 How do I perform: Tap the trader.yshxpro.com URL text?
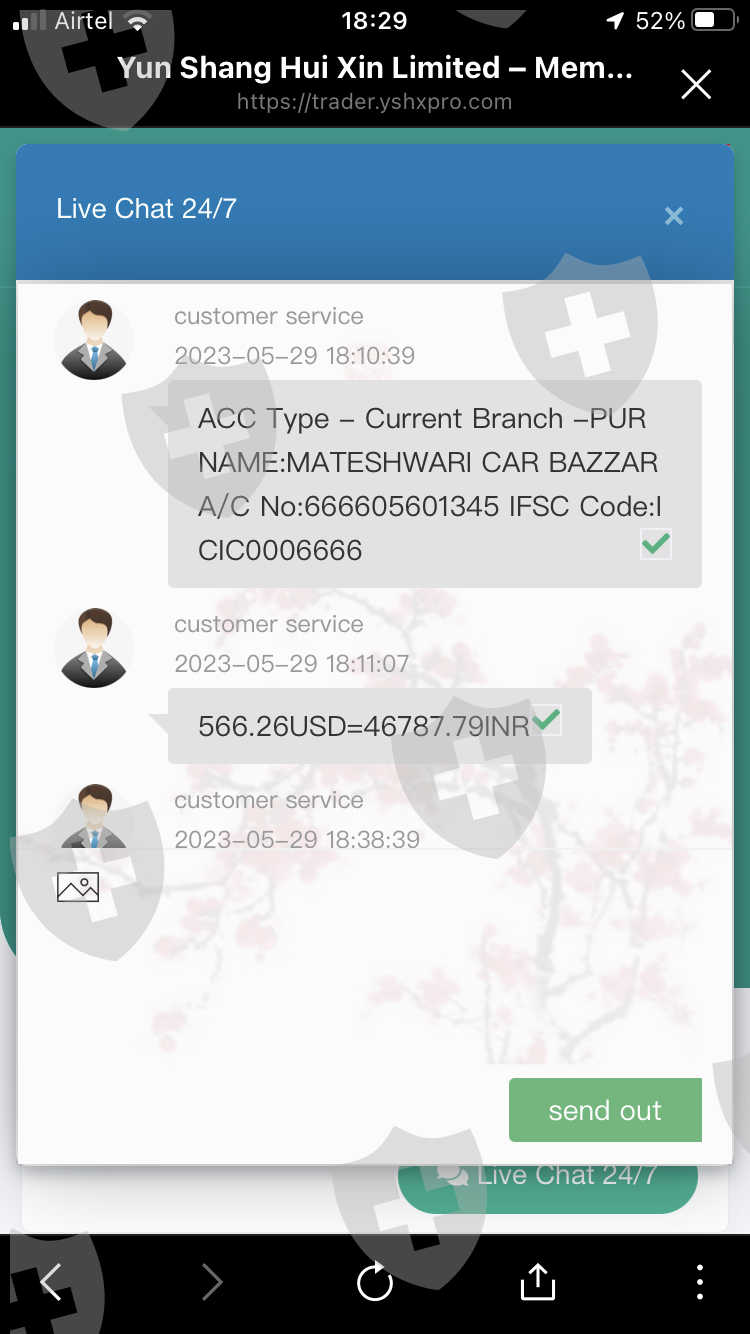coord(375,102)
